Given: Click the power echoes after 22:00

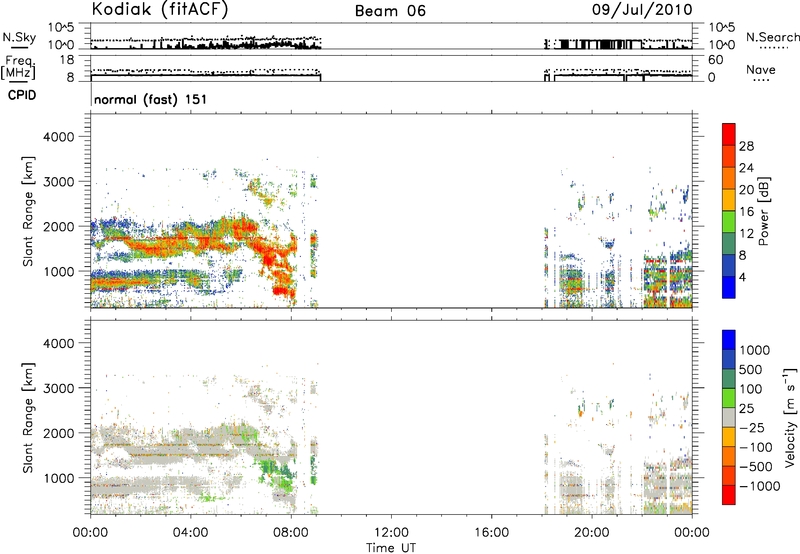Looking at the screenshot, I should (667, 281).
